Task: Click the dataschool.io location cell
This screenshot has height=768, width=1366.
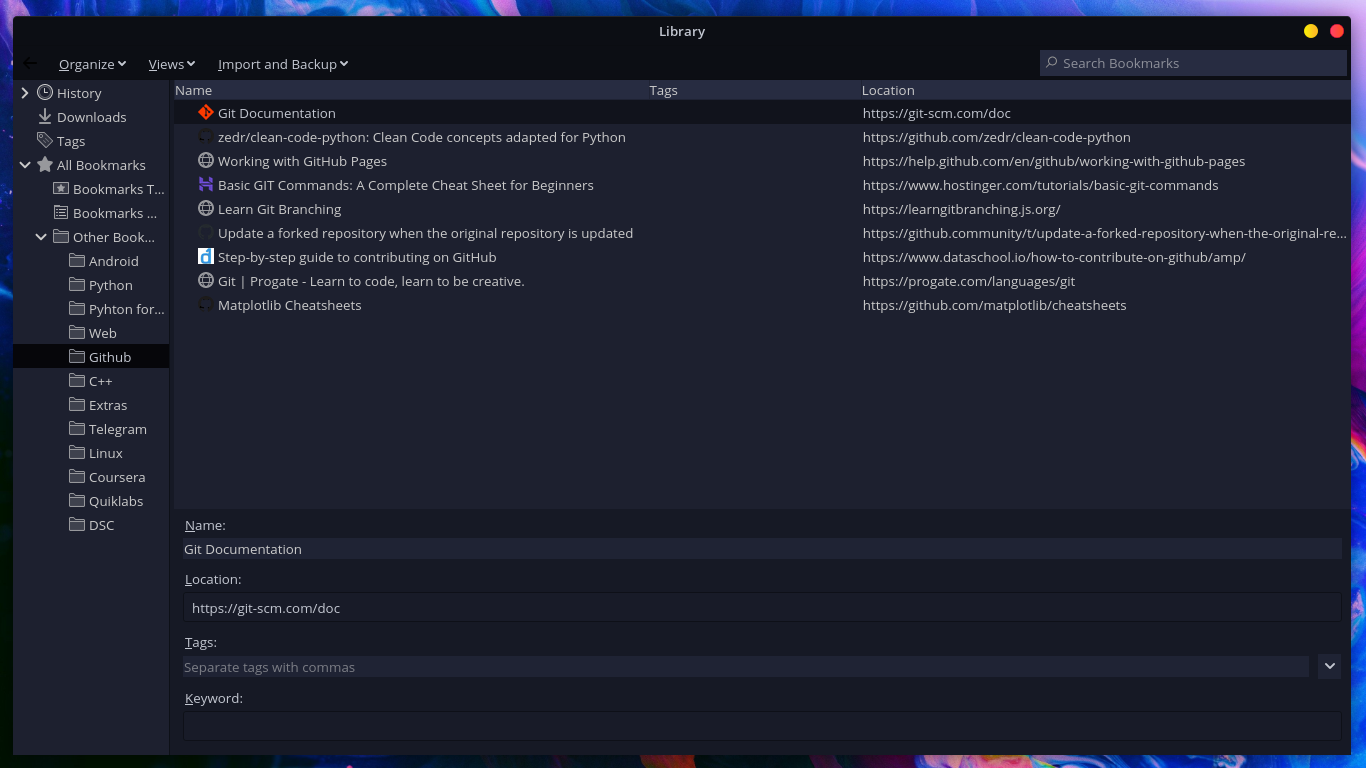Action: tap(1054, 257)
